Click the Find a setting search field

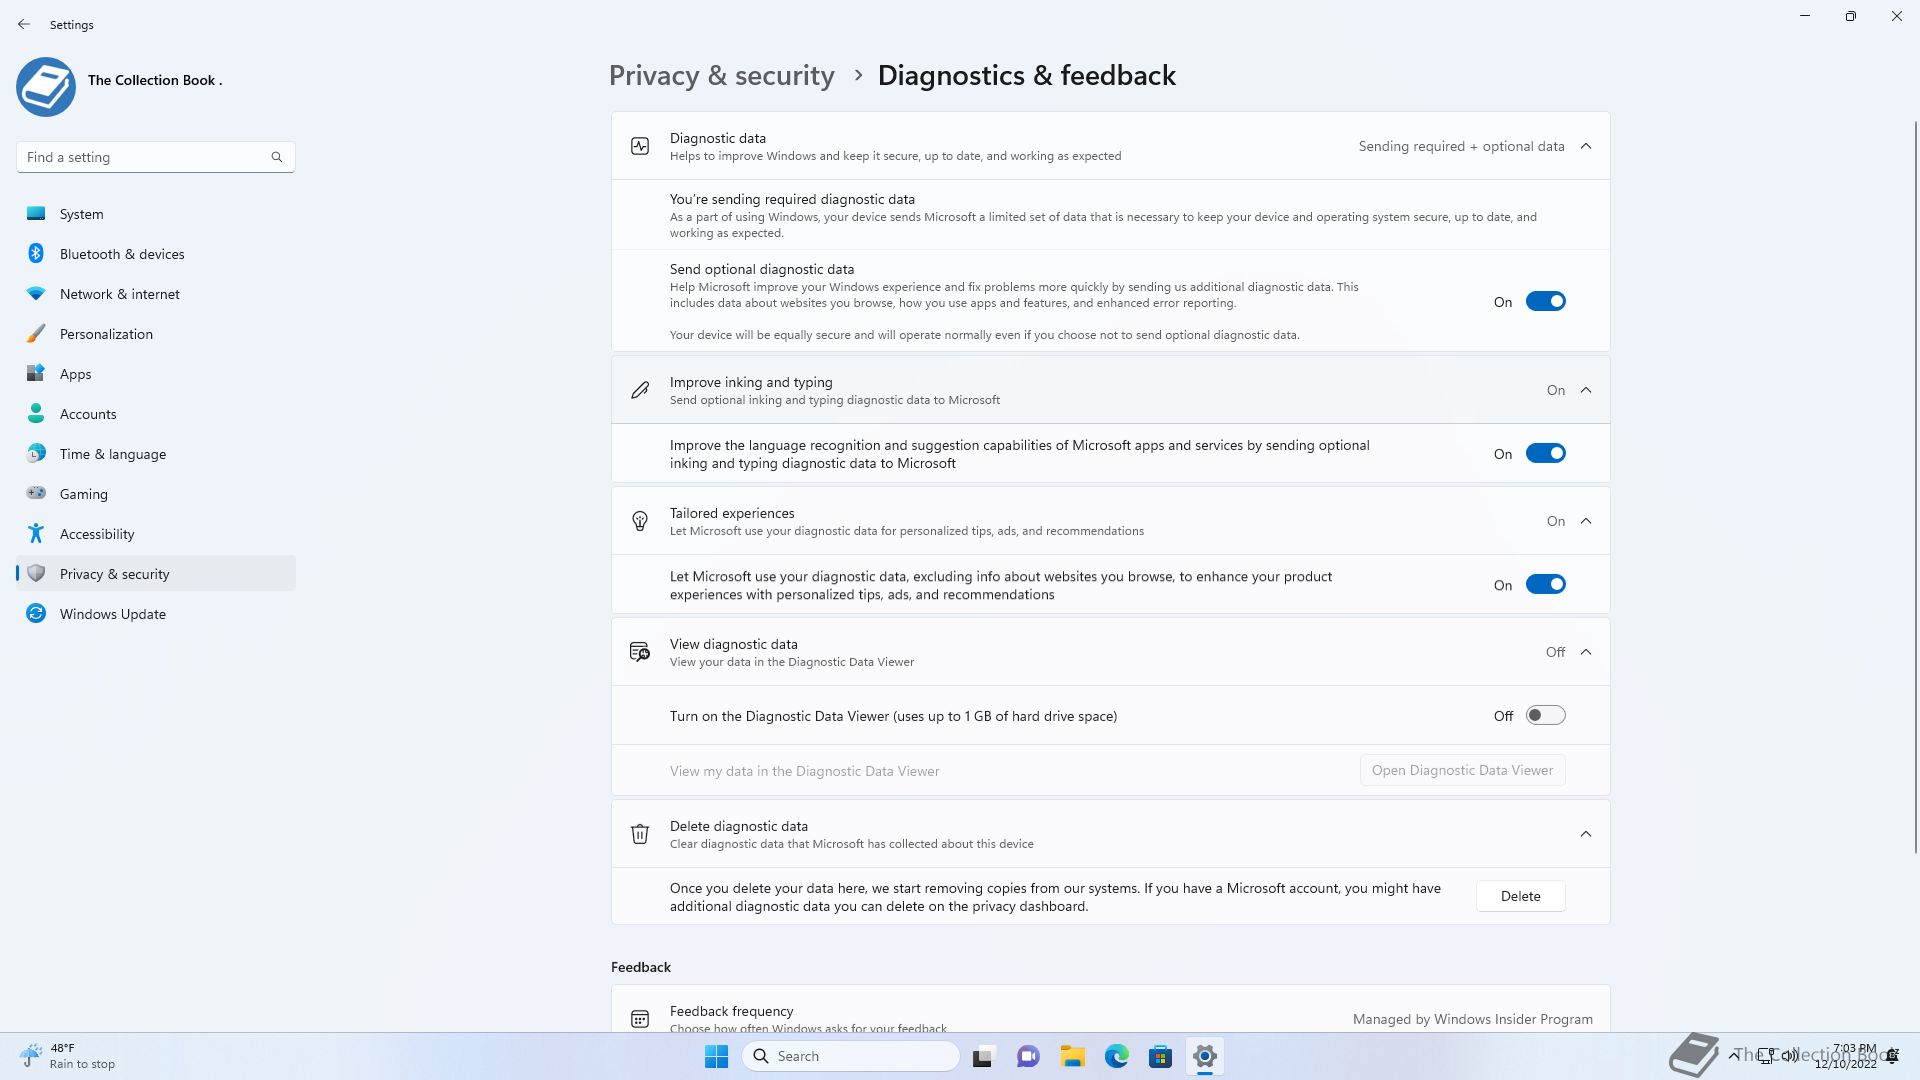pos(156,157)
